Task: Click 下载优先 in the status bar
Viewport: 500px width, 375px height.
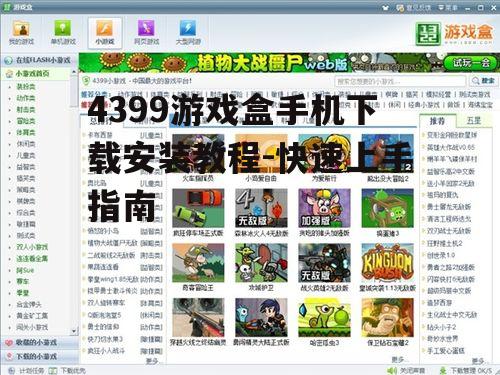Action: [x=67, y=370]
